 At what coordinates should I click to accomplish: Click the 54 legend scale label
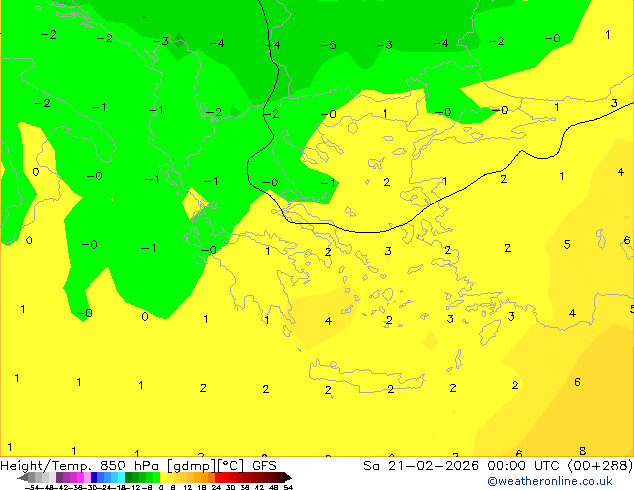click(x=288, y=487)
